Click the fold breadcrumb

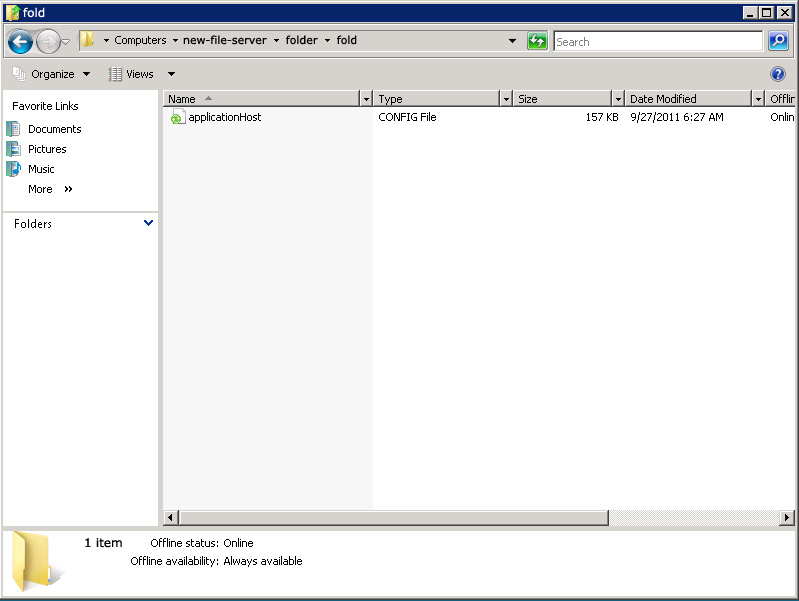[347, 40]
